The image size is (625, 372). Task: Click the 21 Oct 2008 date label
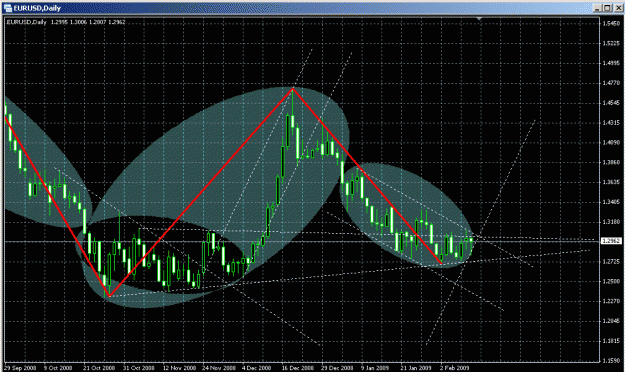99,368
